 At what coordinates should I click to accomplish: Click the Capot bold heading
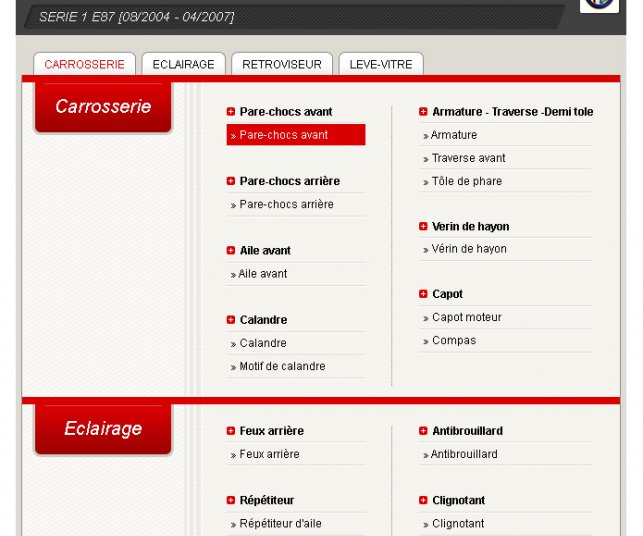pos(447,294)
